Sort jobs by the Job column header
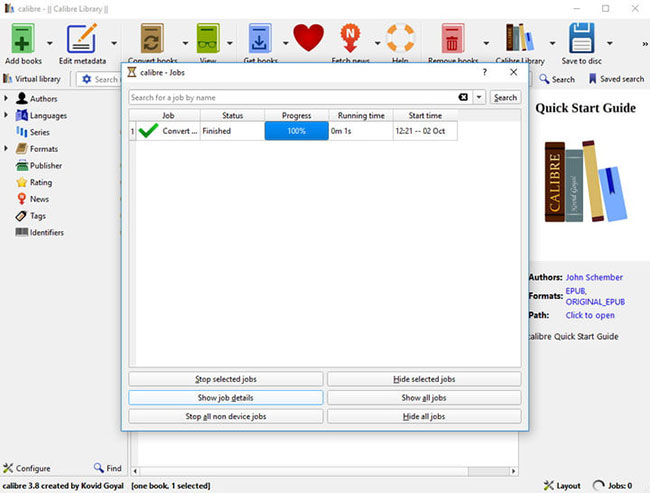Viewport: 650px width, 493px height. click(168, 115)
